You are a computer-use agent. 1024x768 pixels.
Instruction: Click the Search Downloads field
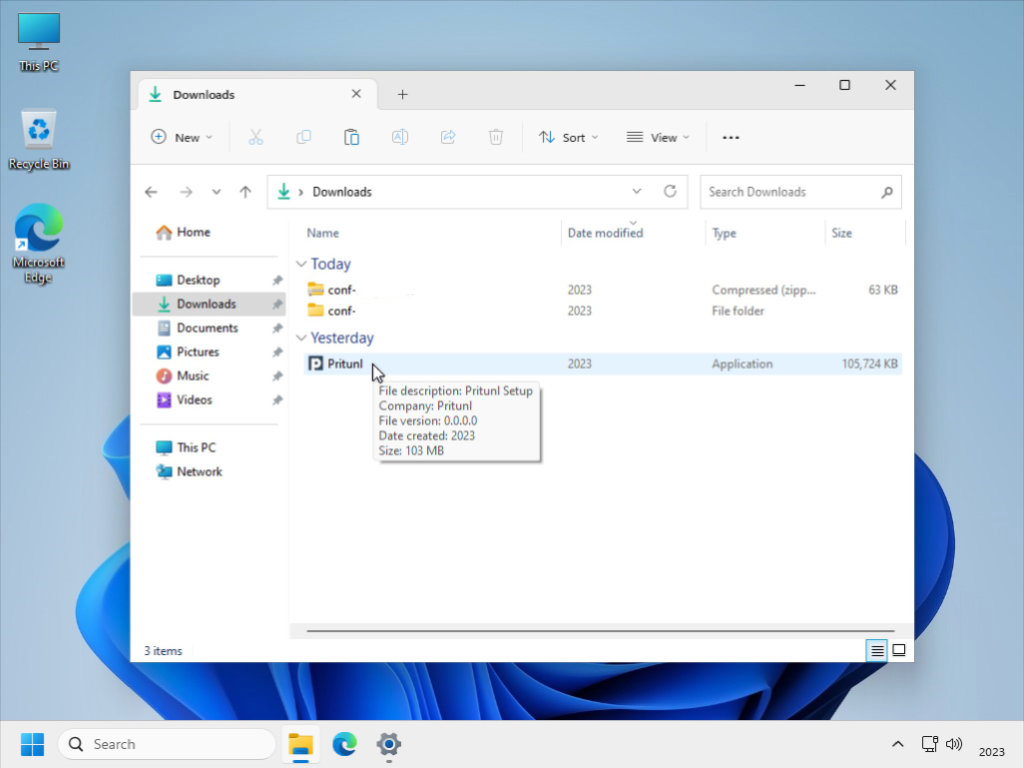[790, 192]
